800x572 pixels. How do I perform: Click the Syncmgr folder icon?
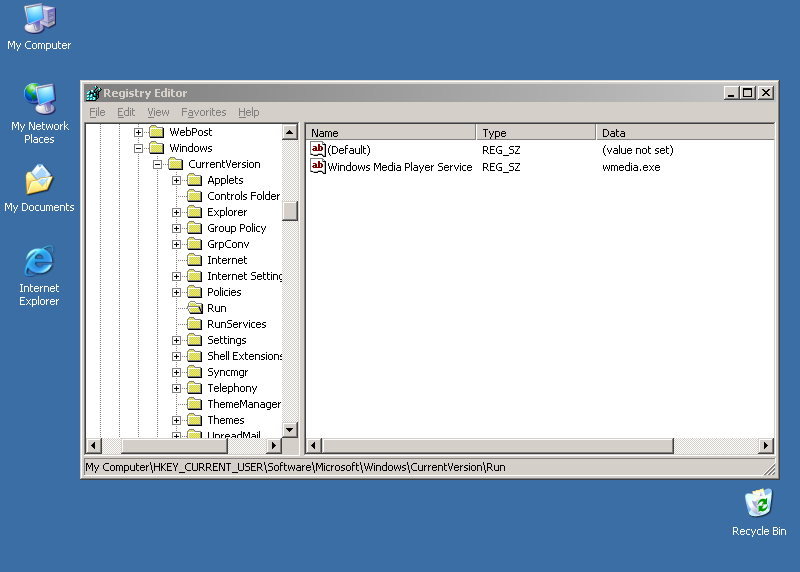[x=194, y=372]
